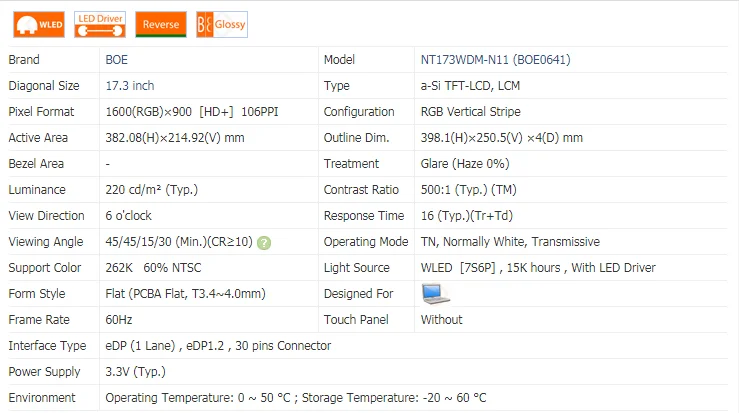Viewport: 739px width, 413px height.
Task: Click the laptop icon in Designed For
Action: point(435,294)
